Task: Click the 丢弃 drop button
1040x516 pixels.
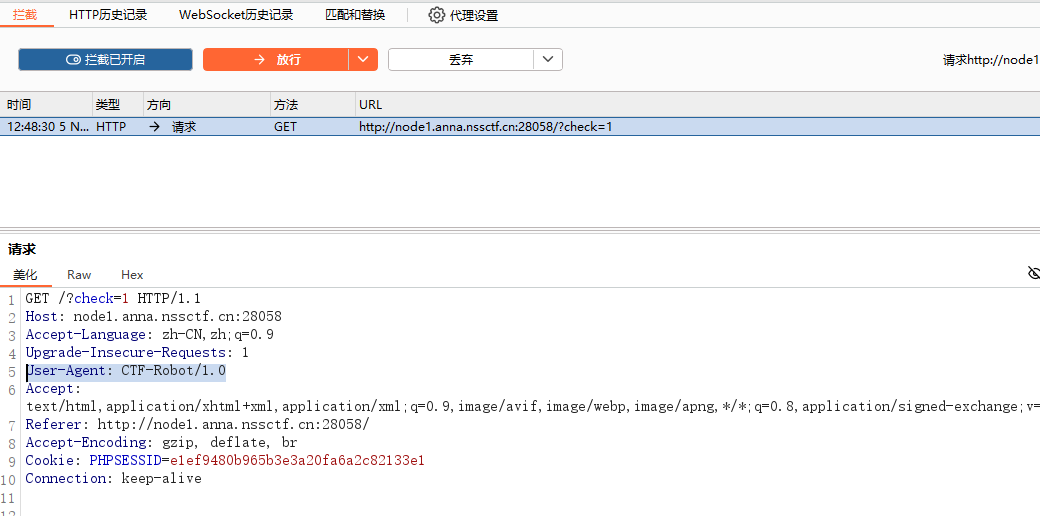Action: coord(461,60)
